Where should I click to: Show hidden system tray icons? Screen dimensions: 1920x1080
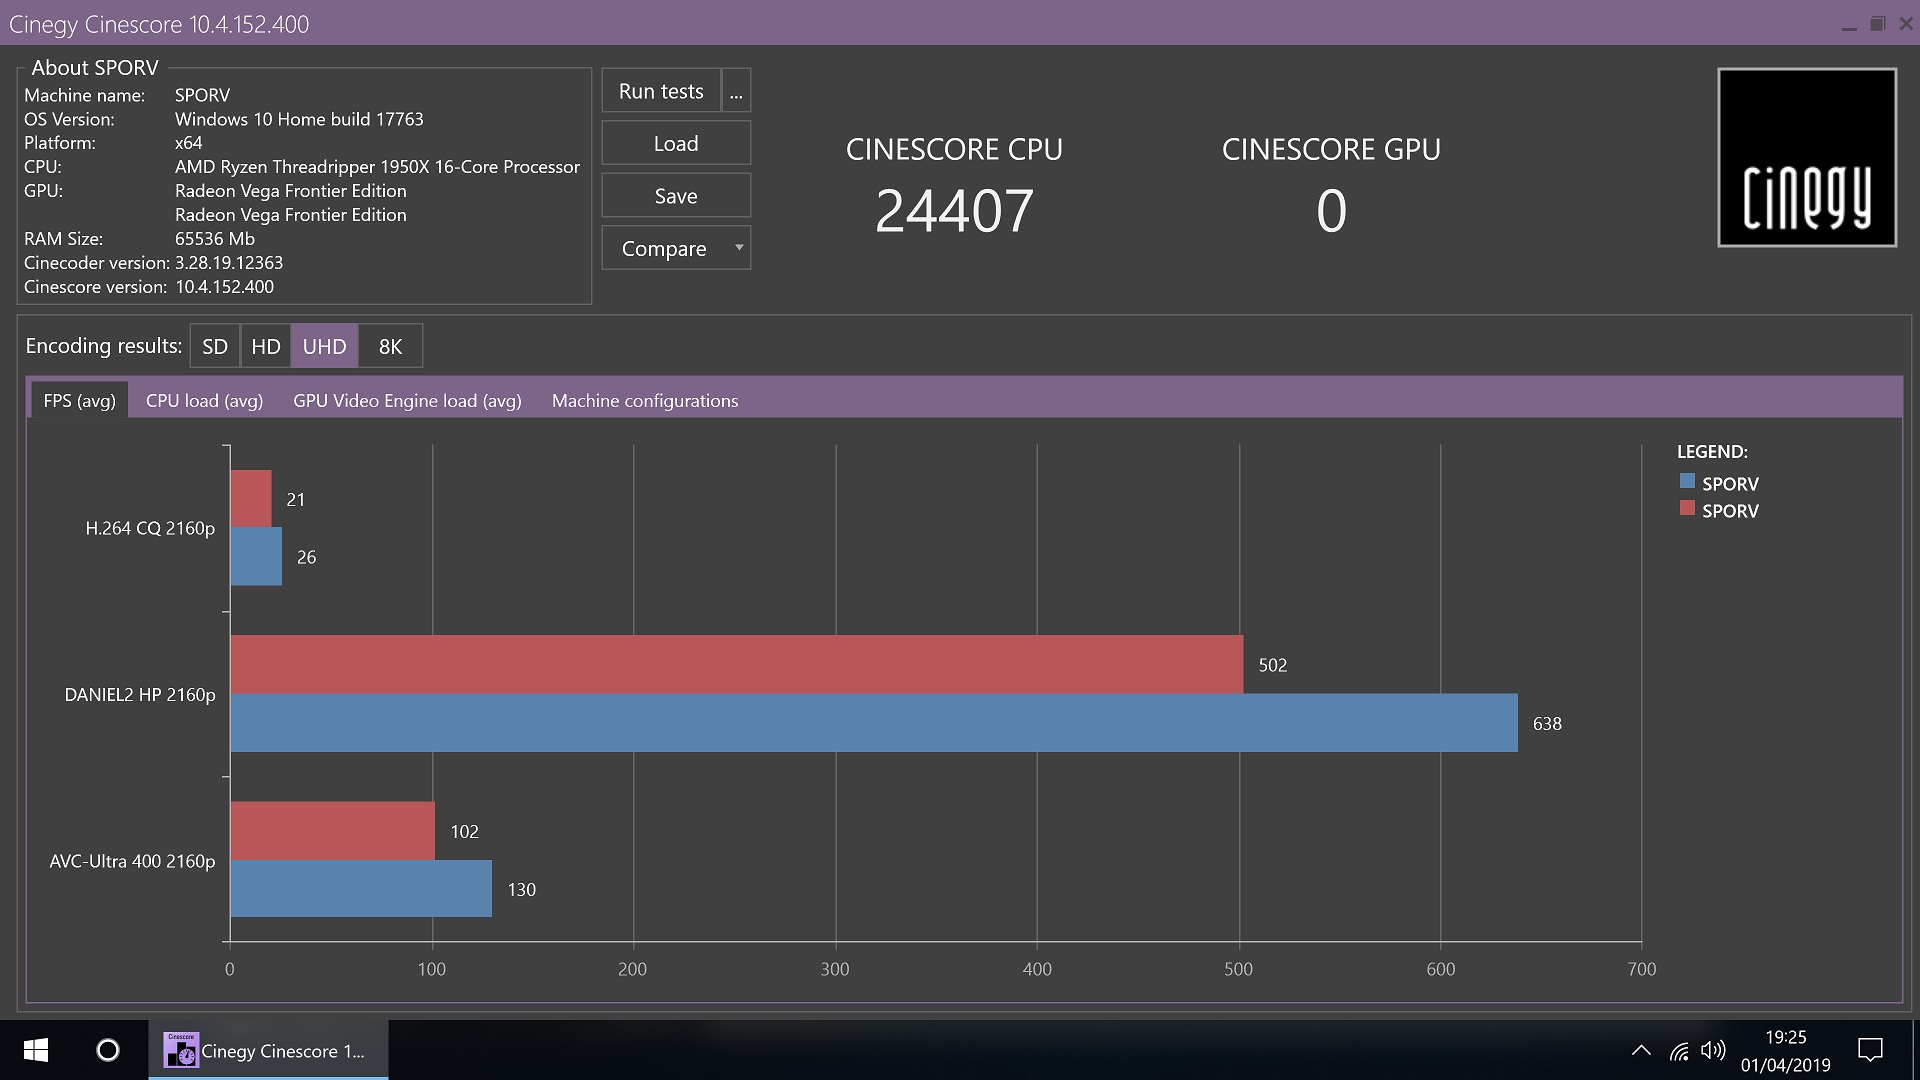(1641, 1050)
